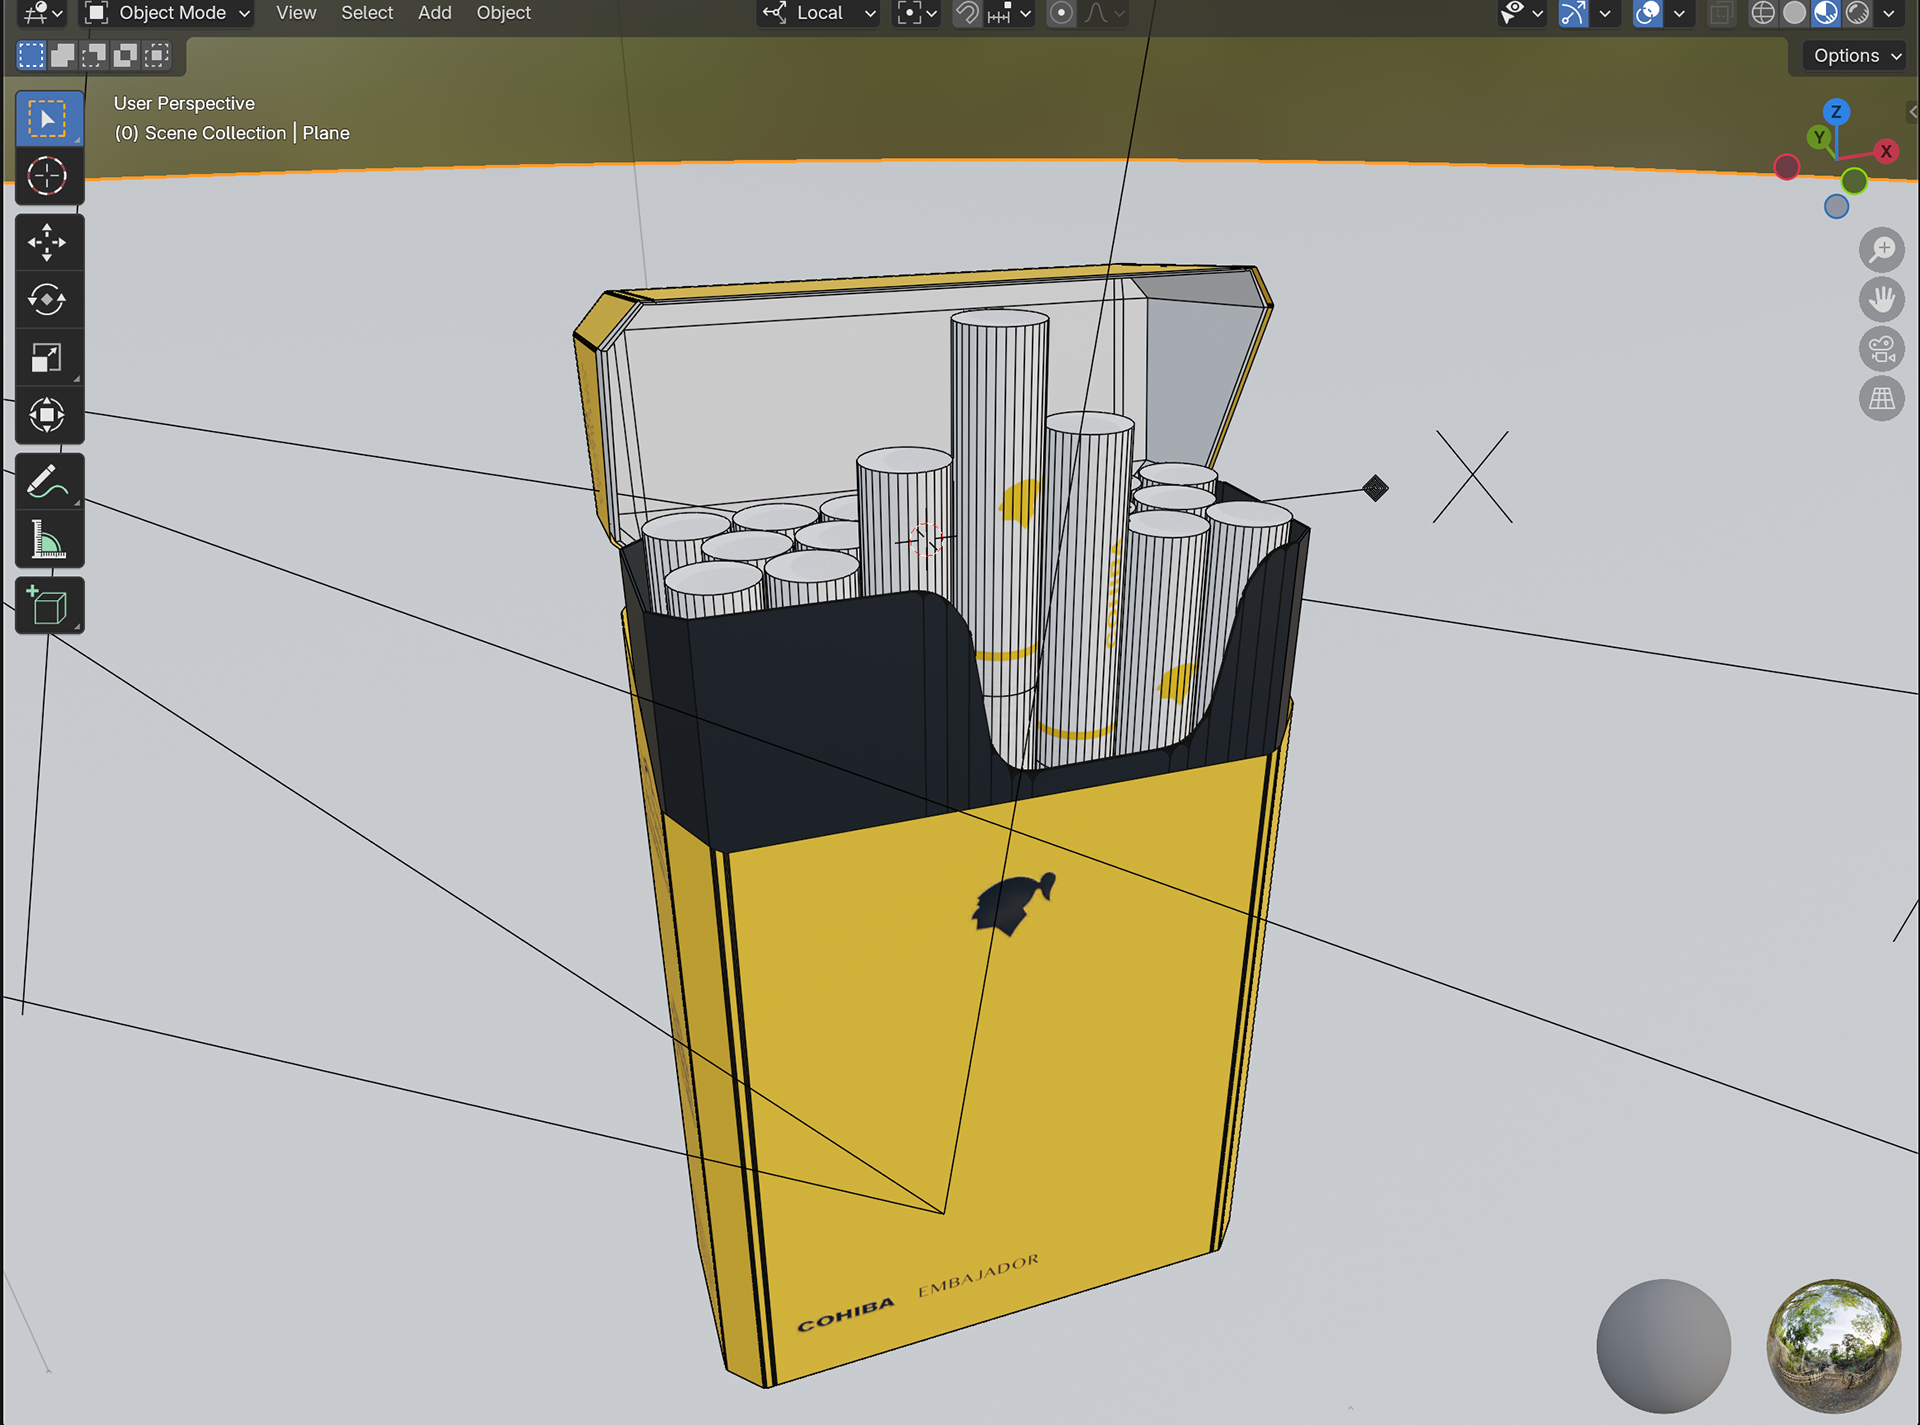
Task: Switch perspective/orthographic grid button
Action: [x=1882, y=399]
